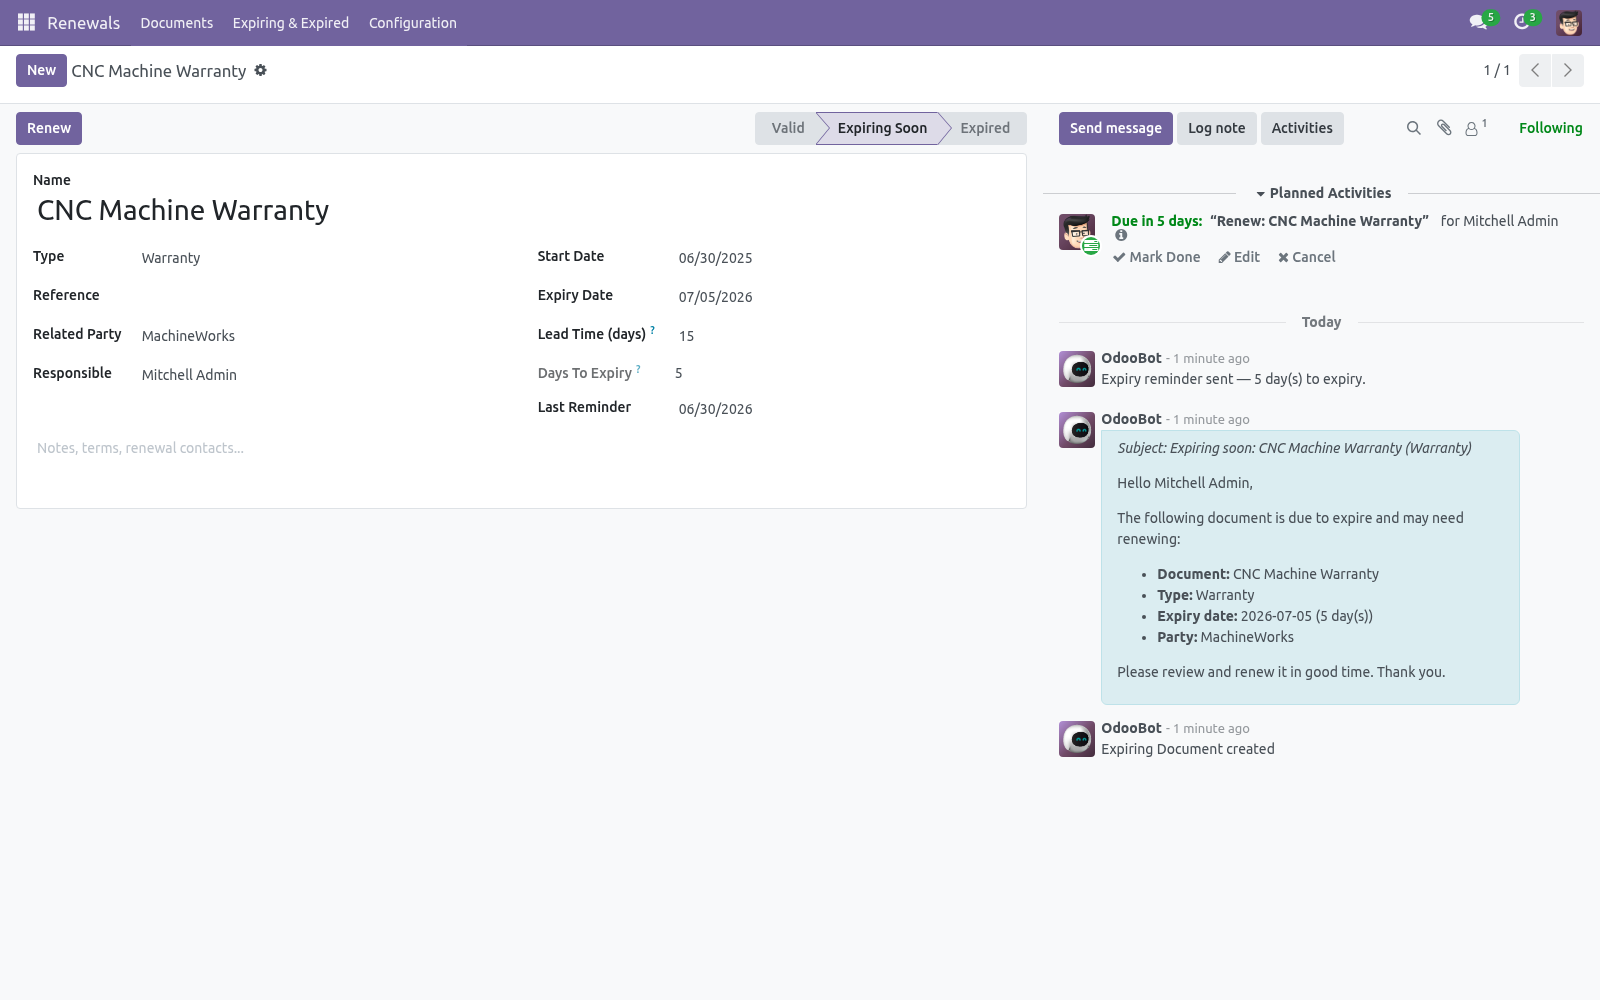
Task: Go to previous record arrow
Action: click(x=1535, y=70)
